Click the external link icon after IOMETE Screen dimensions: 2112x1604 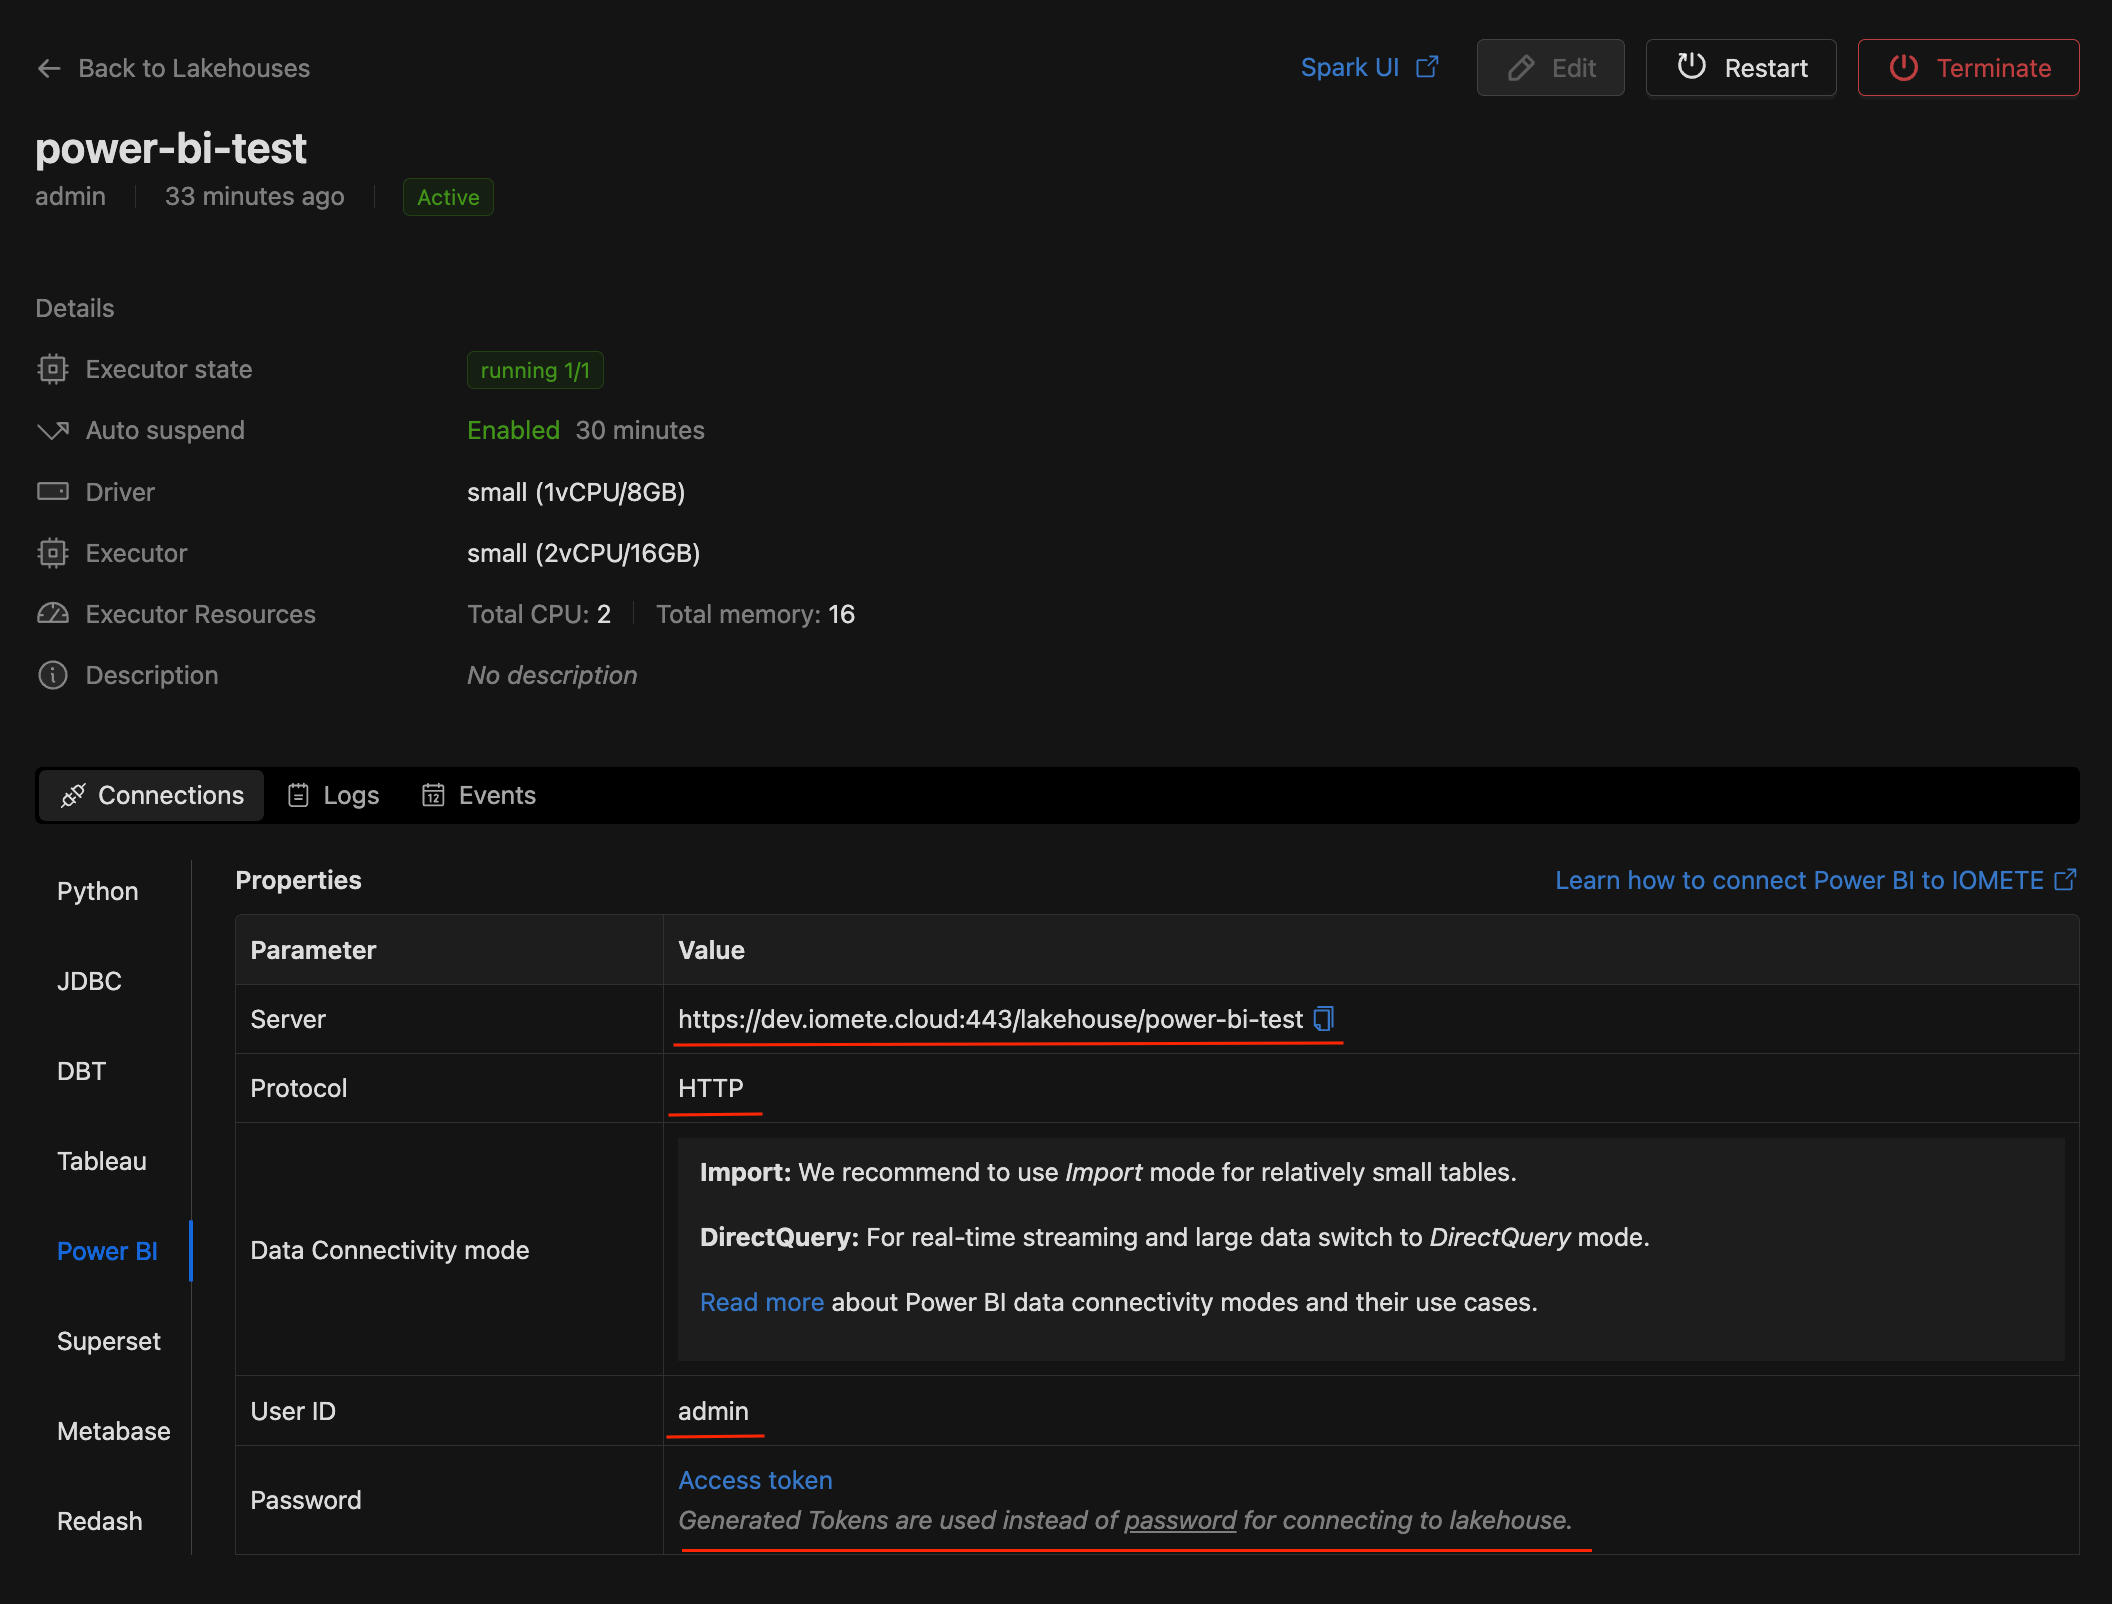[x=2065, y=879]
